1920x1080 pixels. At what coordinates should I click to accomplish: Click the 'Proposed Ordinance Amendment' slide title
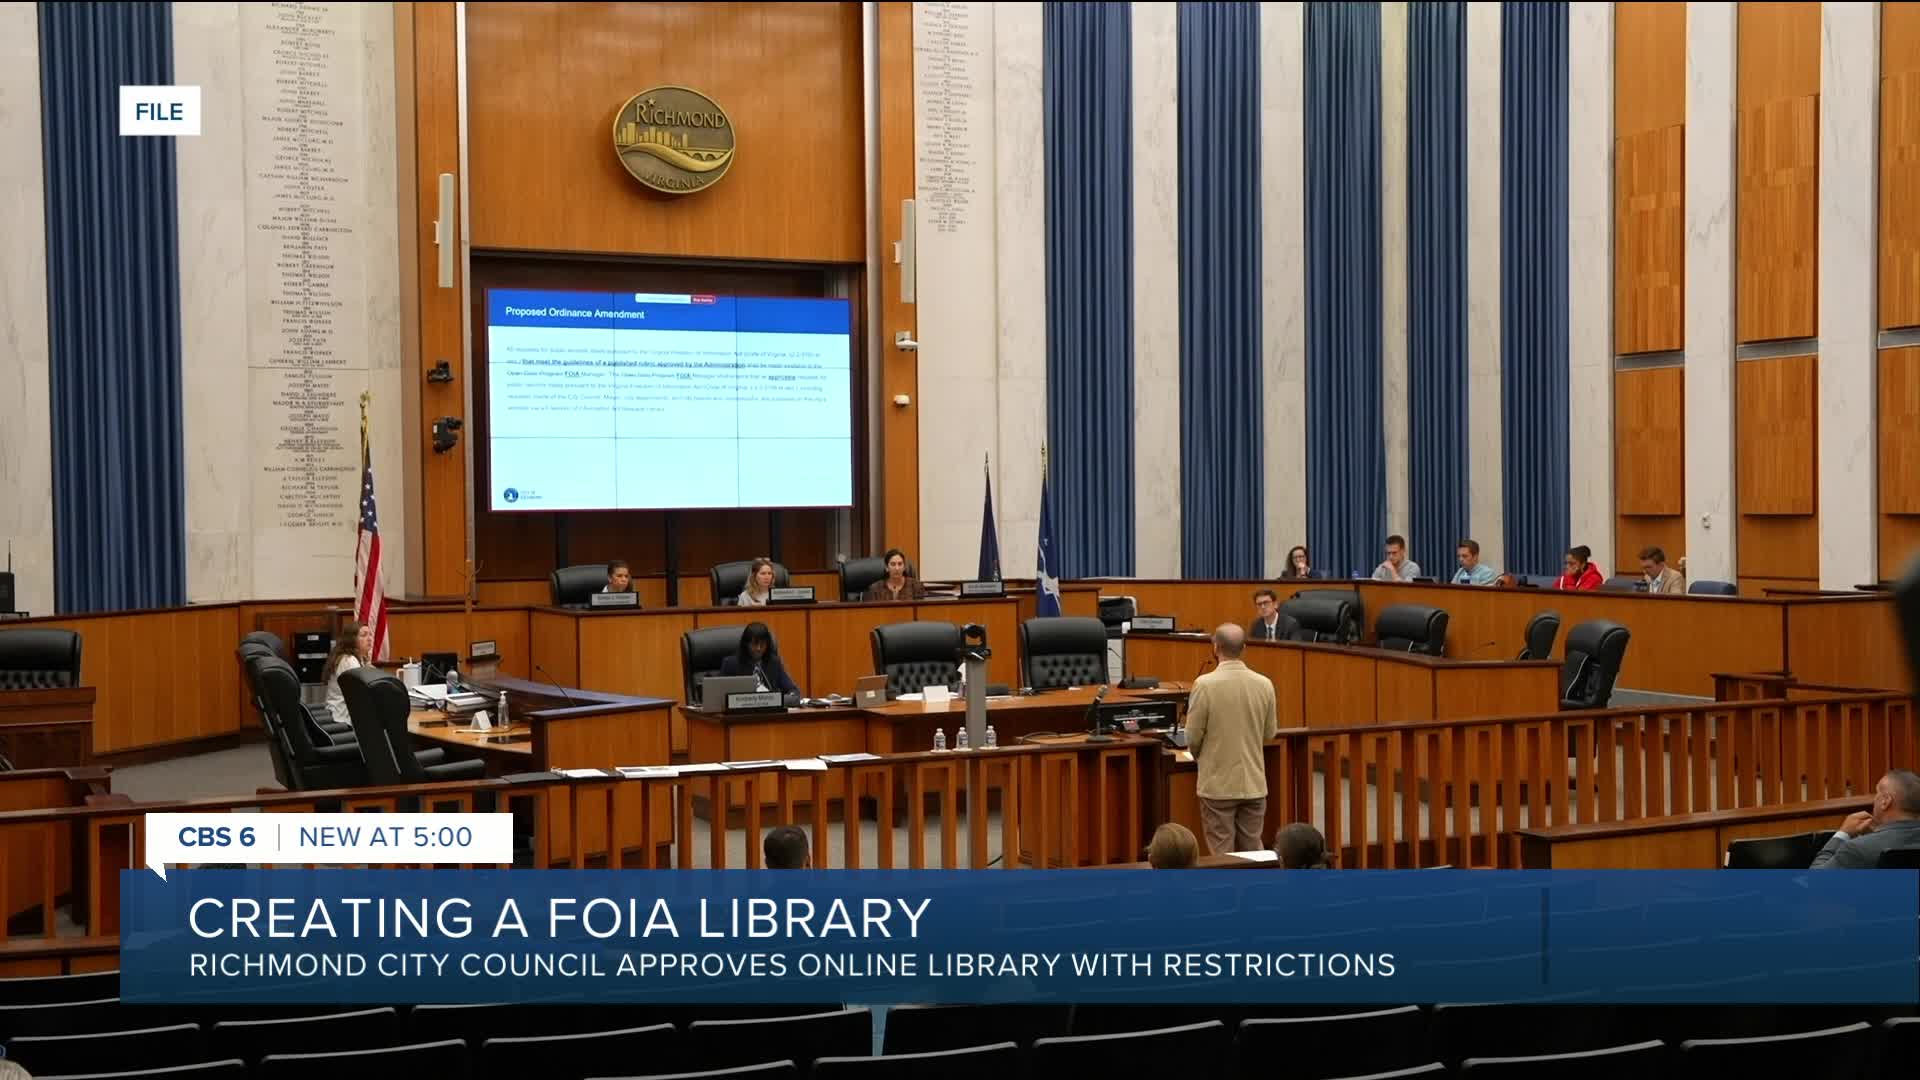tap(574, 313)
